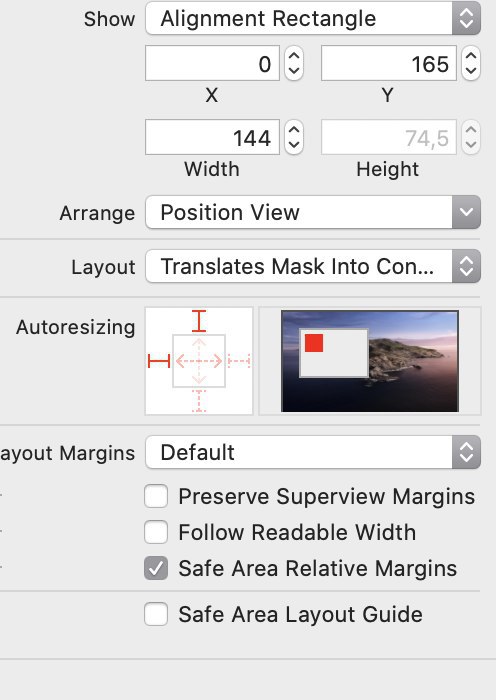Open the Layout Margins Default dropdown
Screen dimensions: 496x700
pyautogui.click(x=313, y=452)
